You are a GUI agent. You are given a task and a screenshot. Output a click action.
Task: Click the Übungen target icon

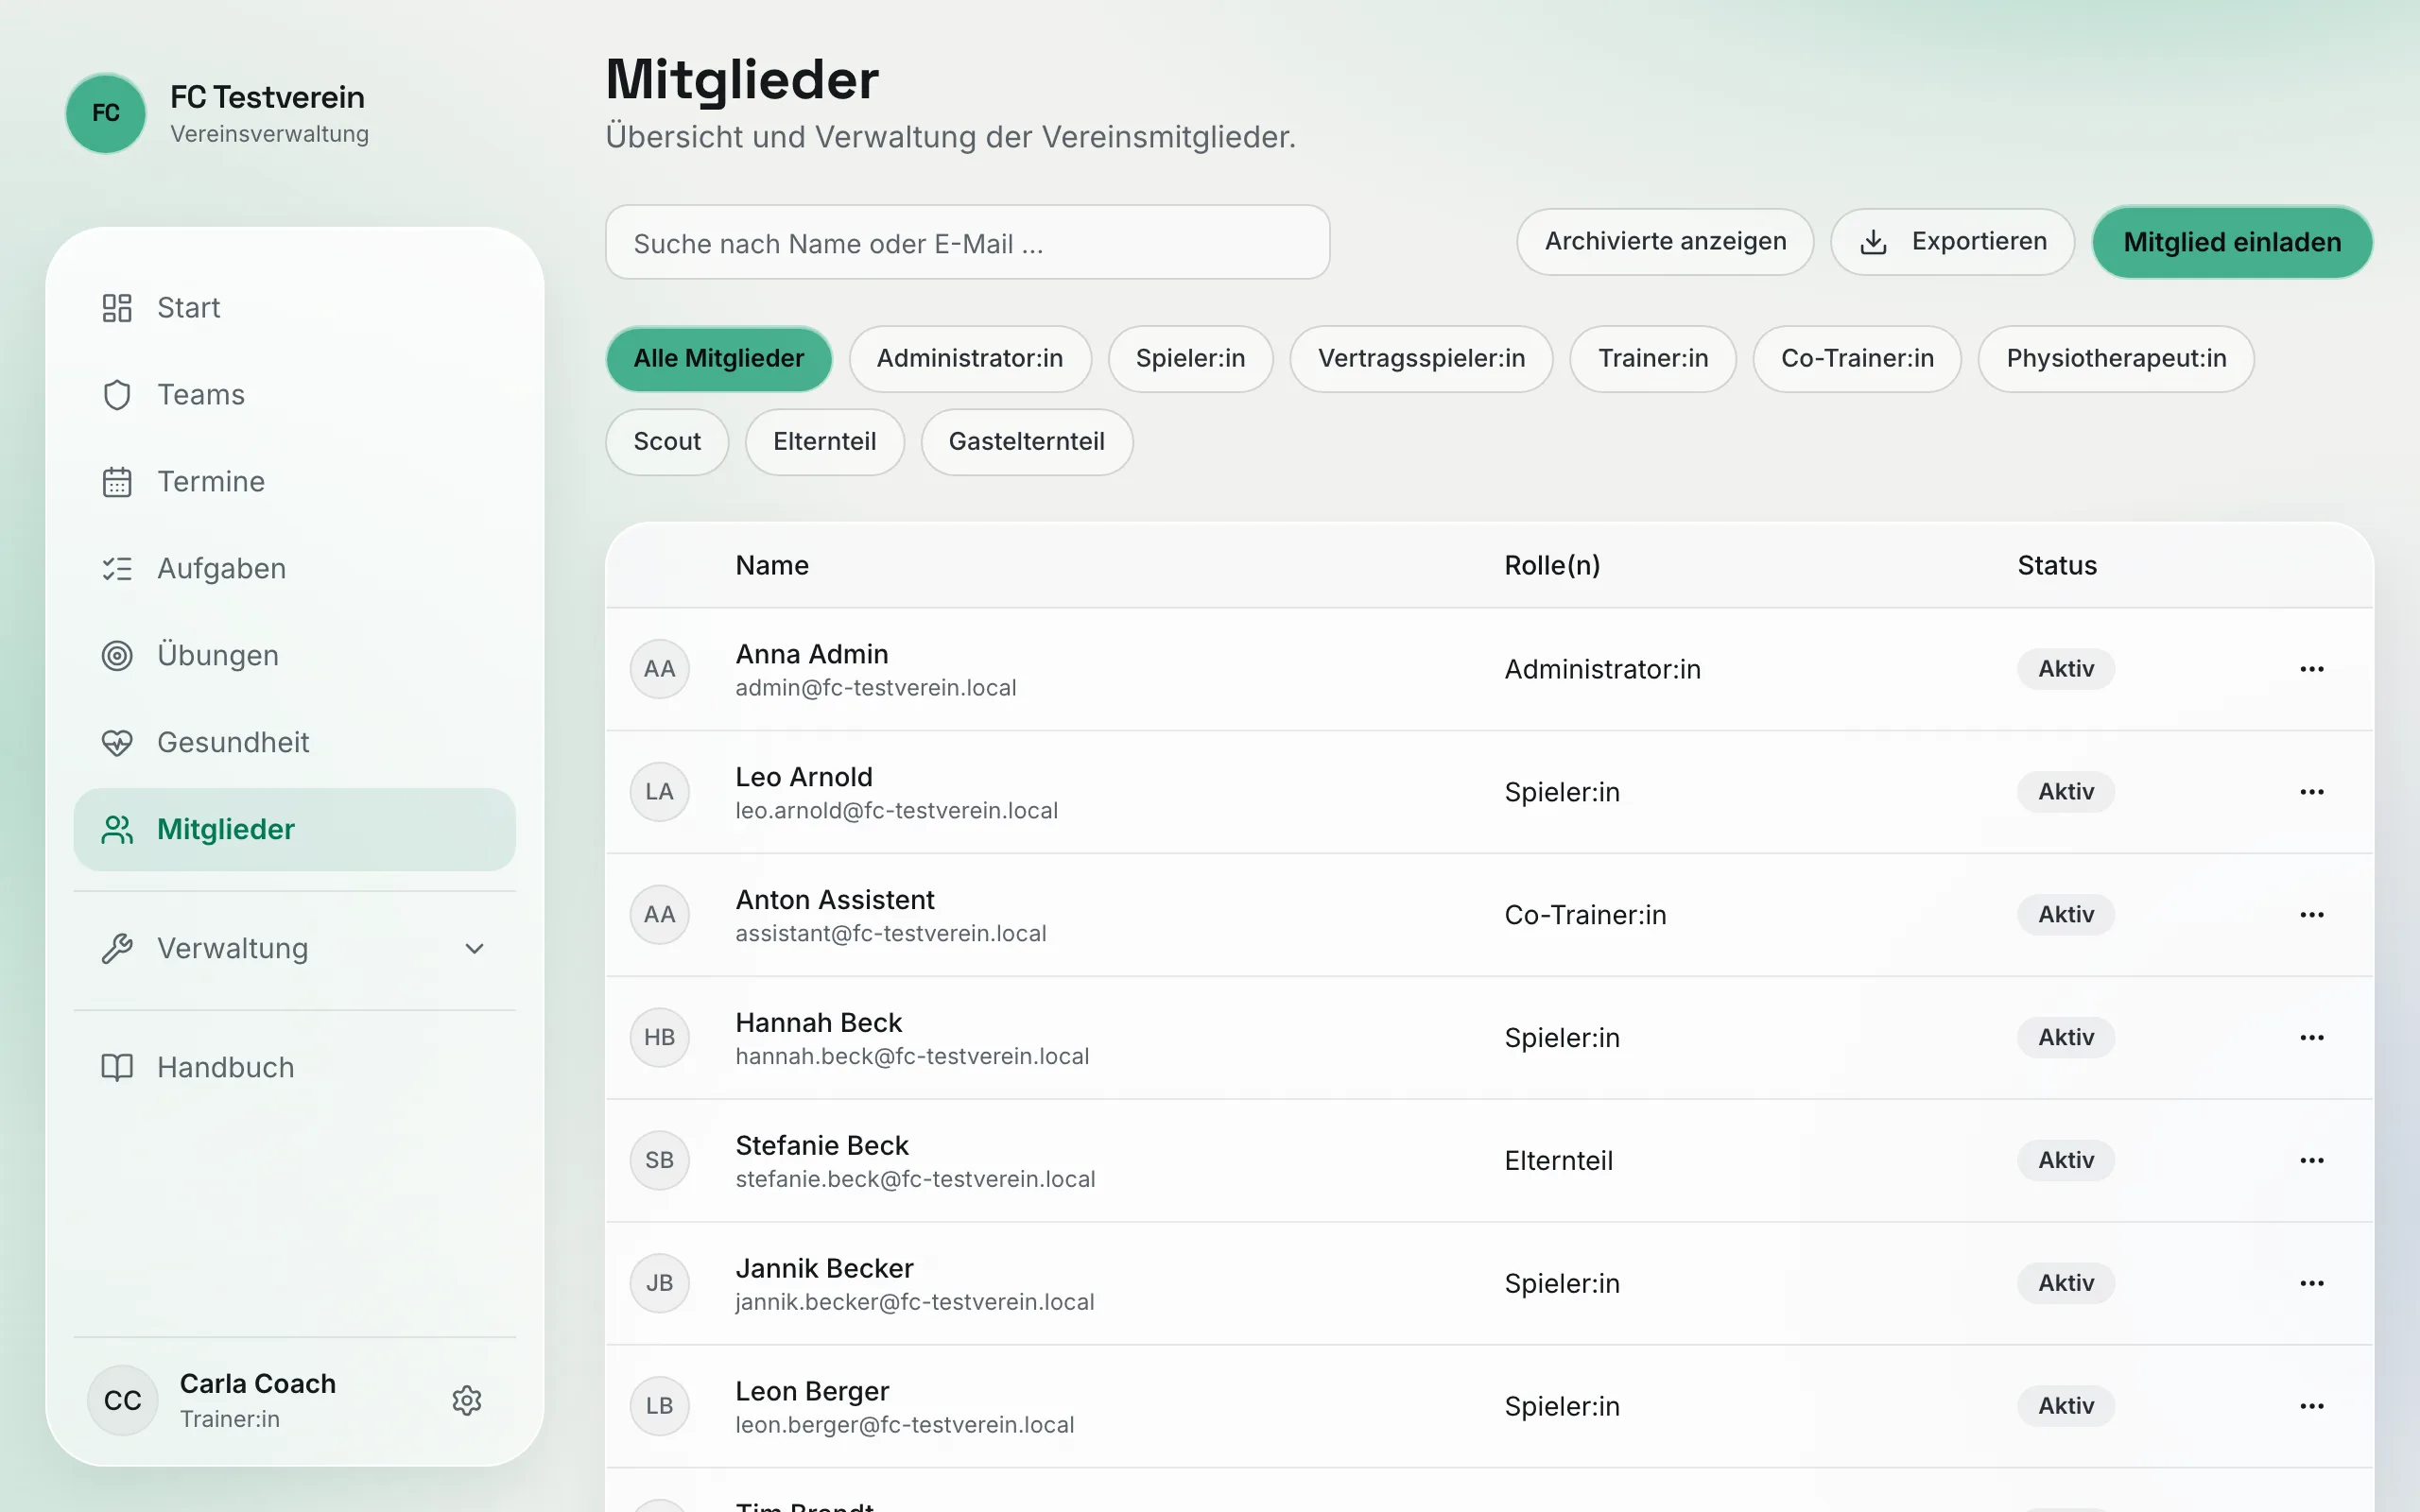click(117, 656)
